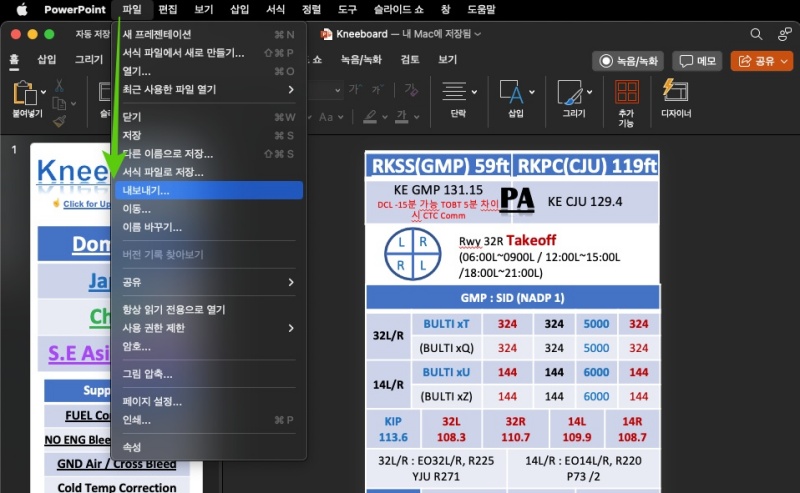
Task: Click the Memo (메모) comments button
Action: [697, 61]
